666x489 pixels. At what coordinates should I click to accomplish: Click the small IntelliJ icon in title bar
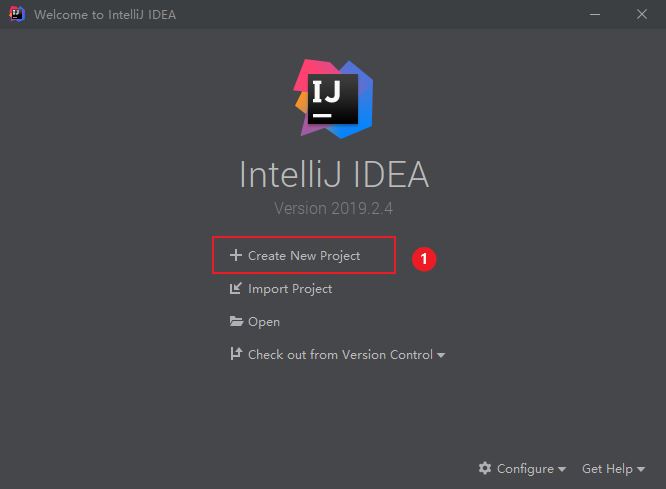(x=17, y=14)
